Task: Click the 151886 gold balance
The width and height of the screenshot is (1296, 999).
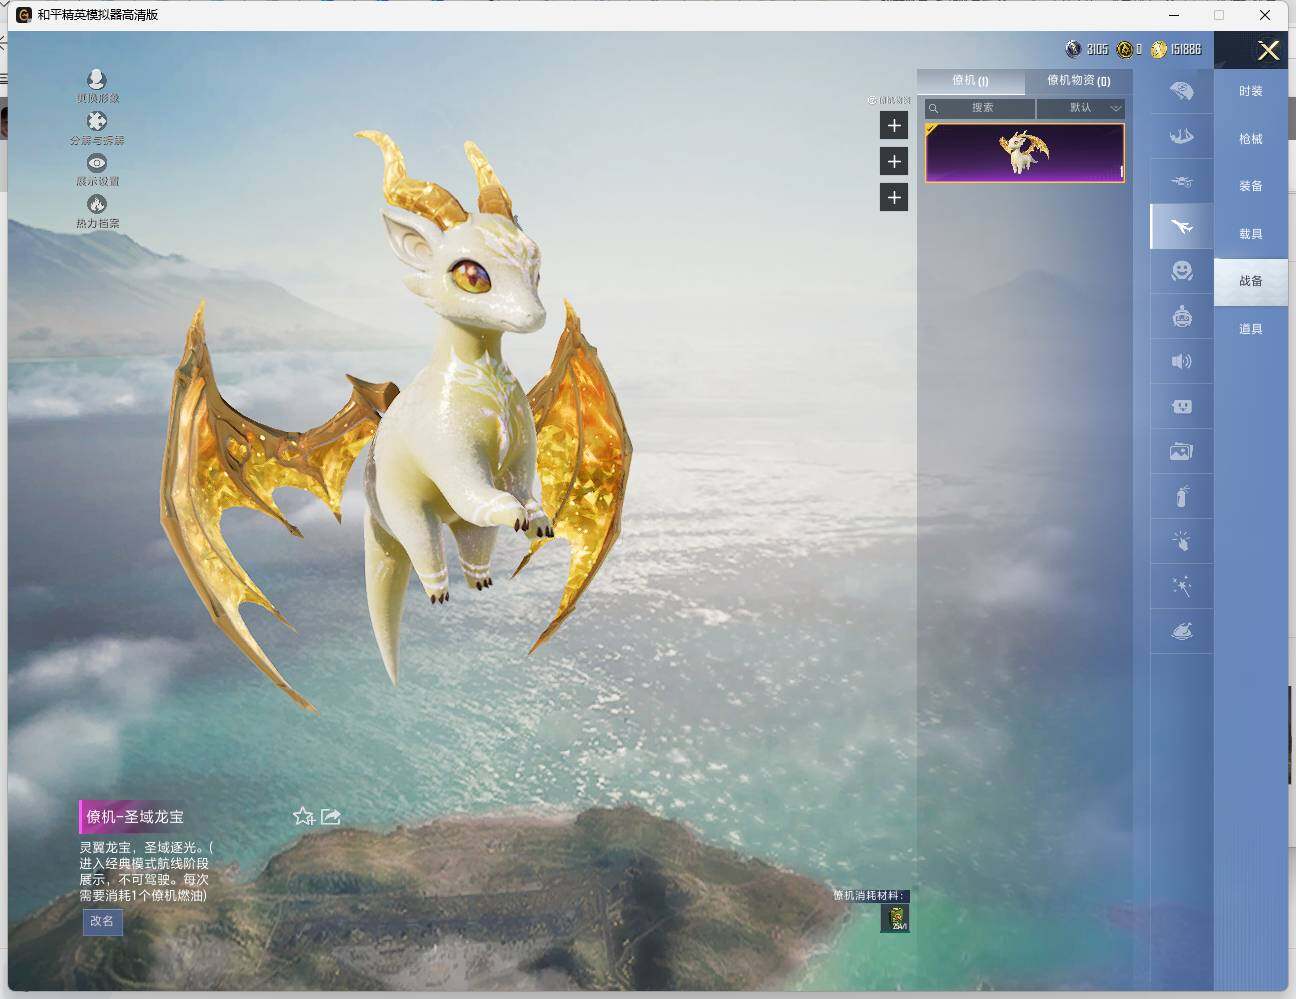Action: click(x=1186, y=49)
